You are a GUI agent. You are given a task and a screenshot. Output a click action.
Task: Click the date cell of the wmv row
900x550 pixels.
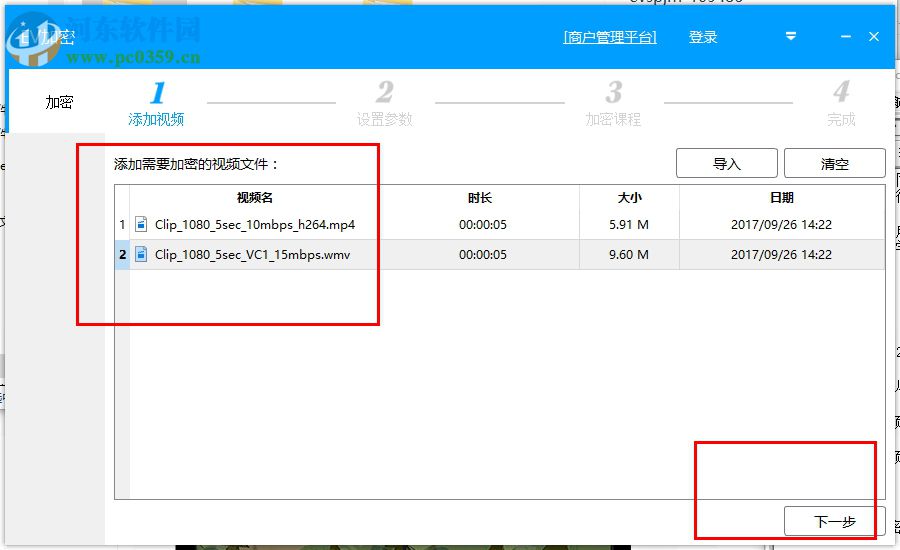781,254
